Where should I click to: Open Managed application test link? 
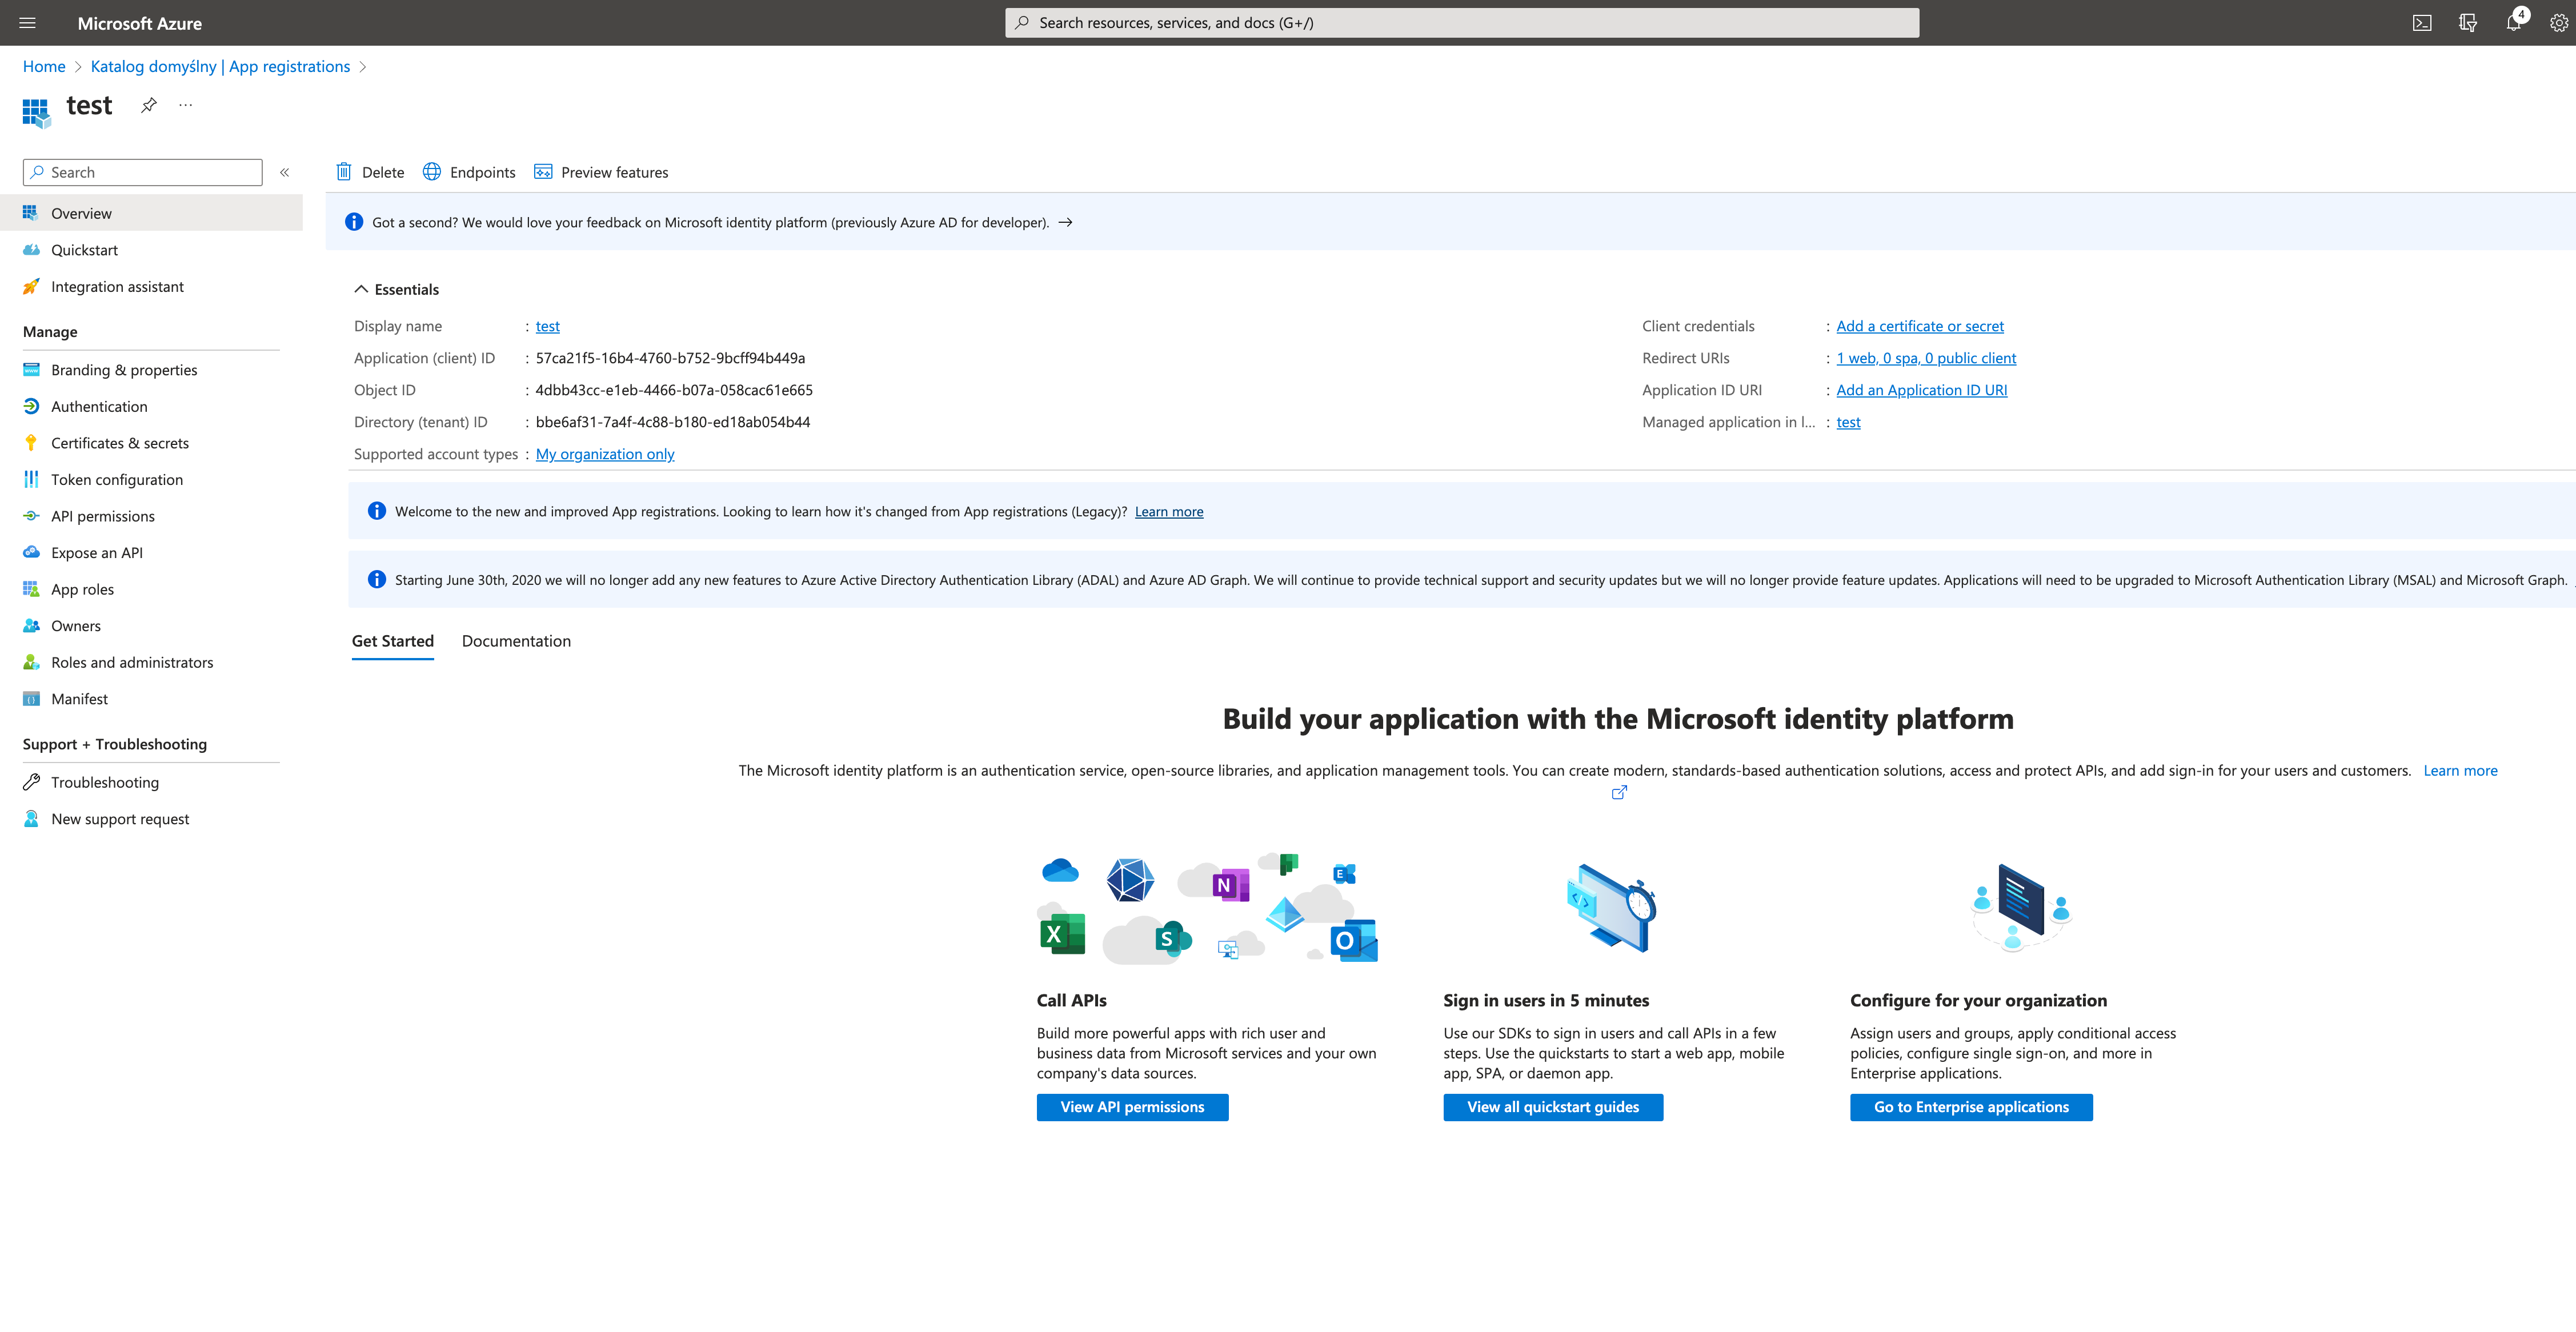[x=1848, y=422]
